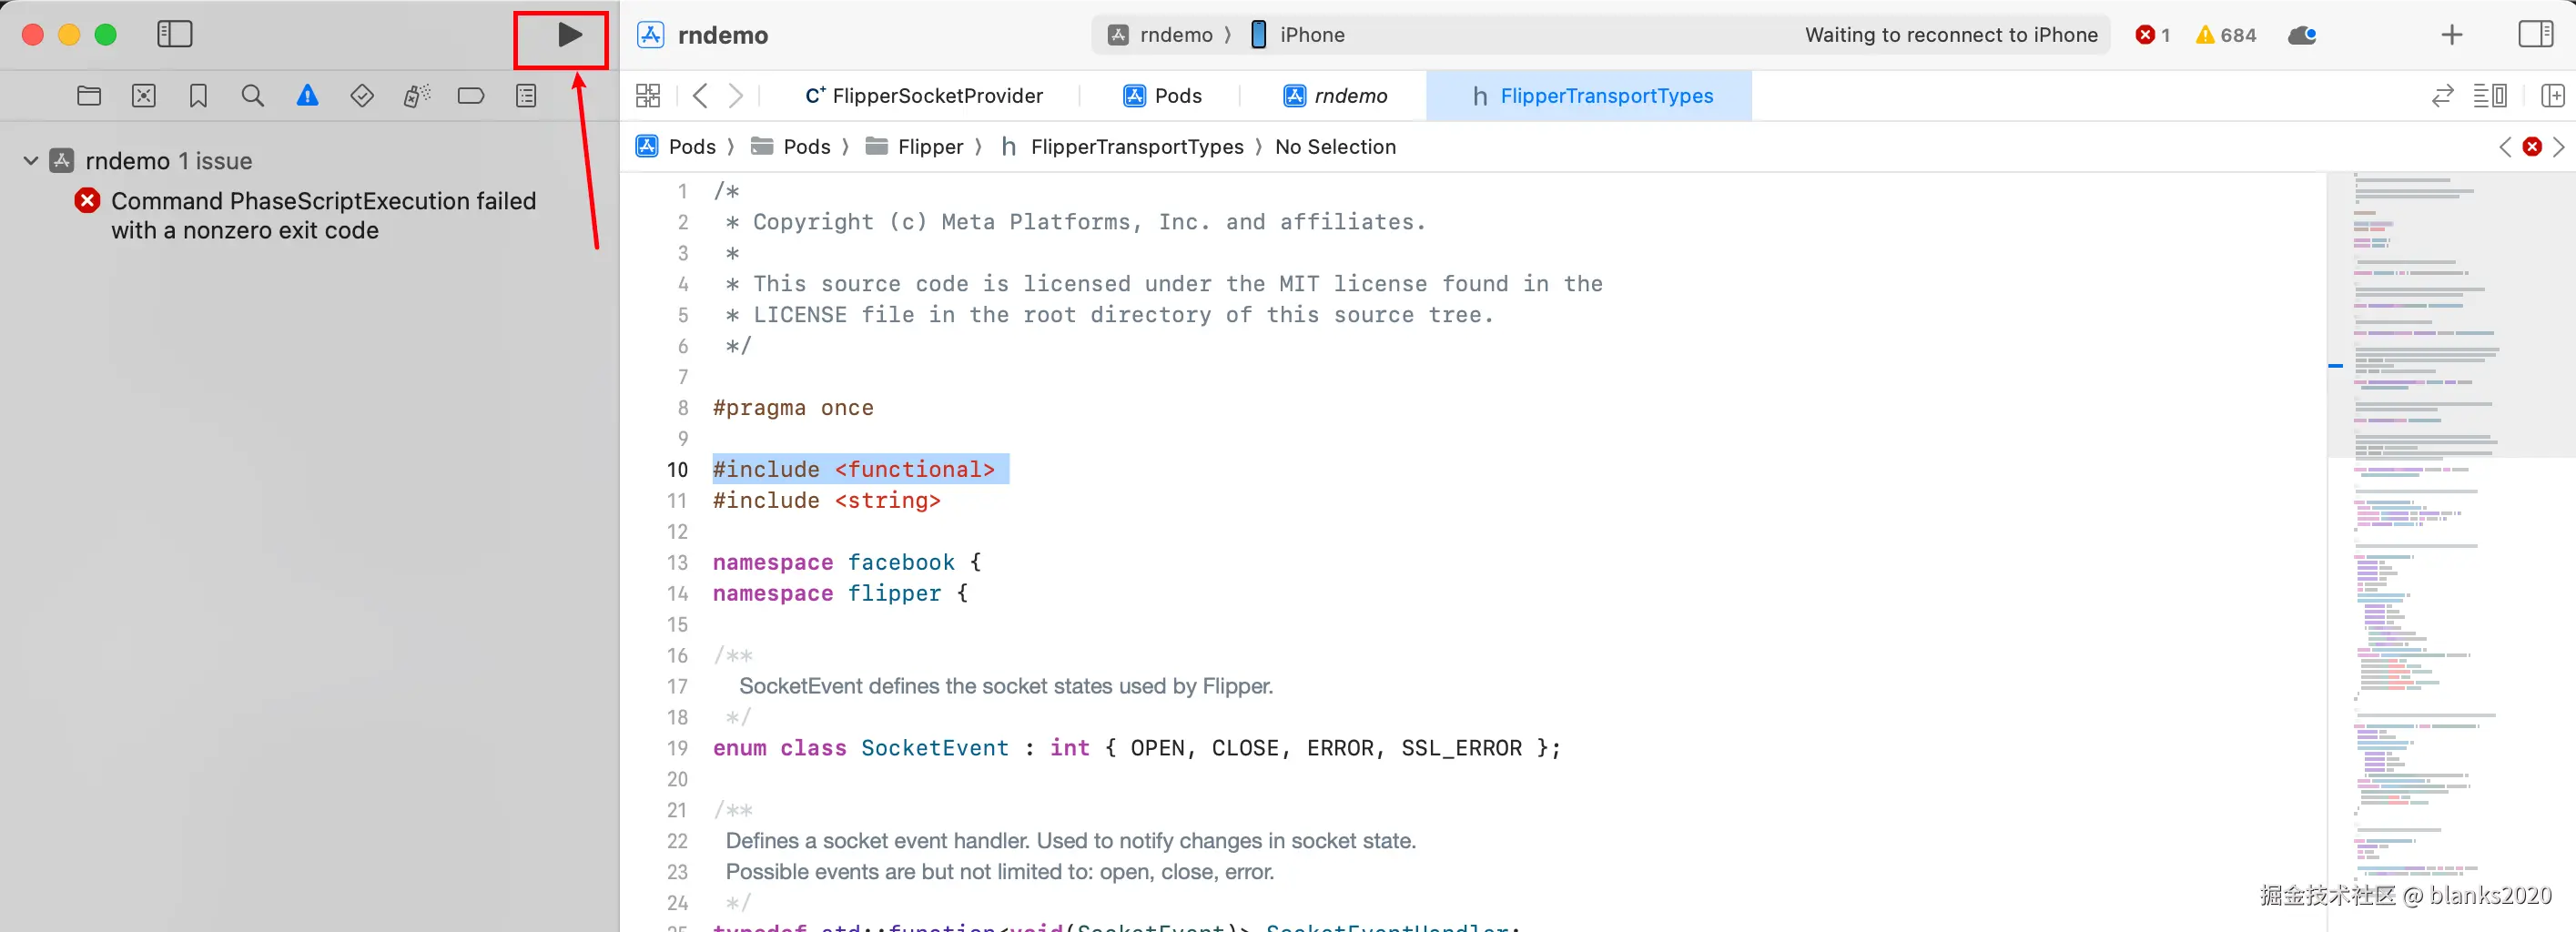Viewport: 2576px width, 932px height.
Task: Open the Find navigator magnifier
Action: point(253,96)
